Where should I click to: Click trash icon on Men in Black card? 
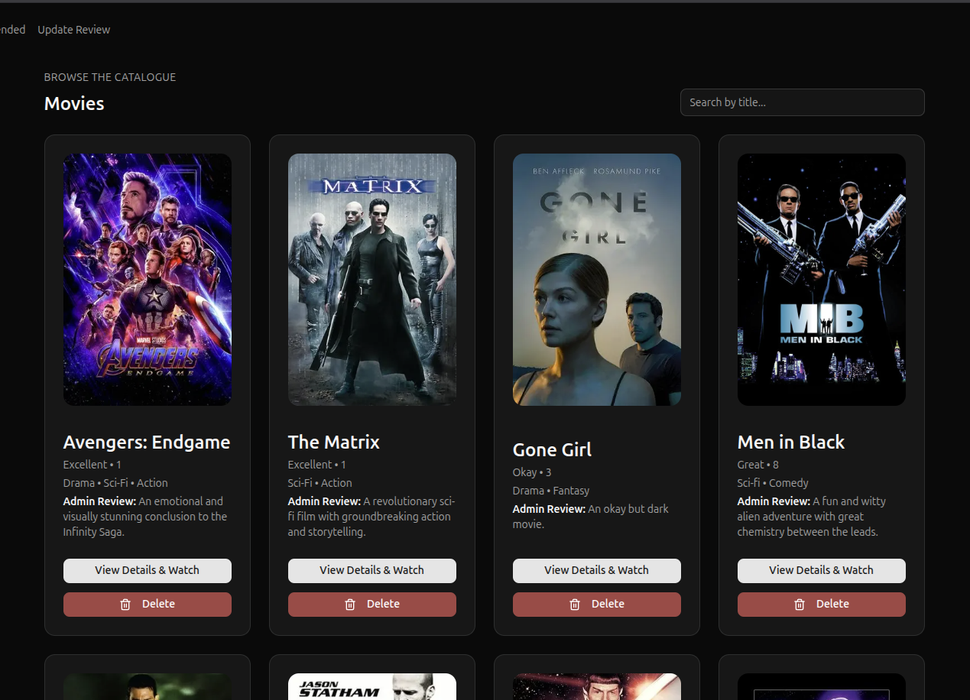799,604
